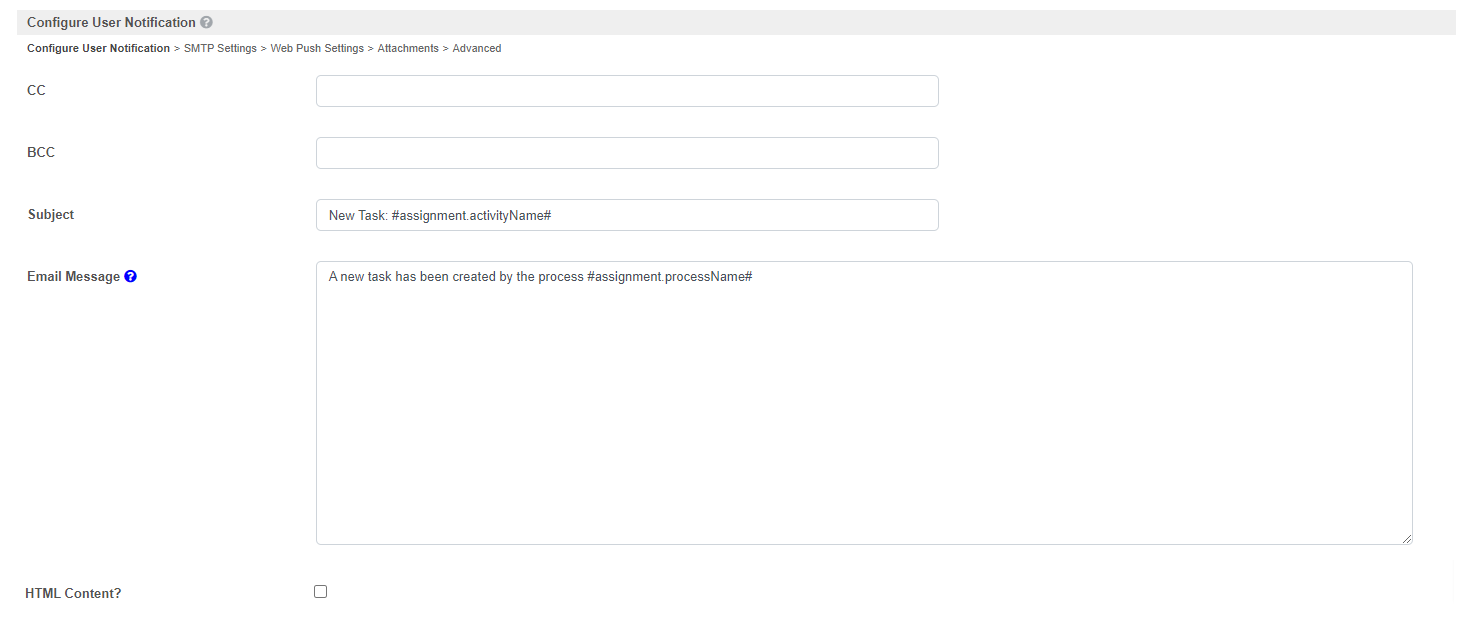This screenshot has height=624, width=1464.
Task: Open the Web Push Settings step
Action: click(x=317, y=48)
